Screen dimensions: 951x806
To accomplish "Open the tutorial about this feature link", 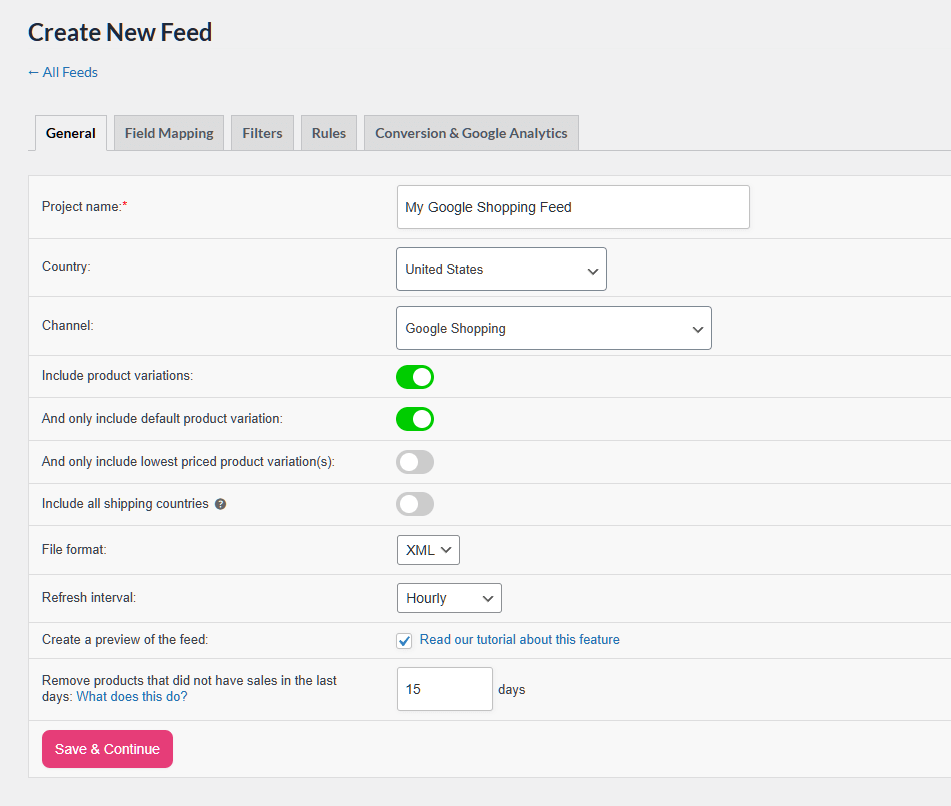I will (519, 640).
